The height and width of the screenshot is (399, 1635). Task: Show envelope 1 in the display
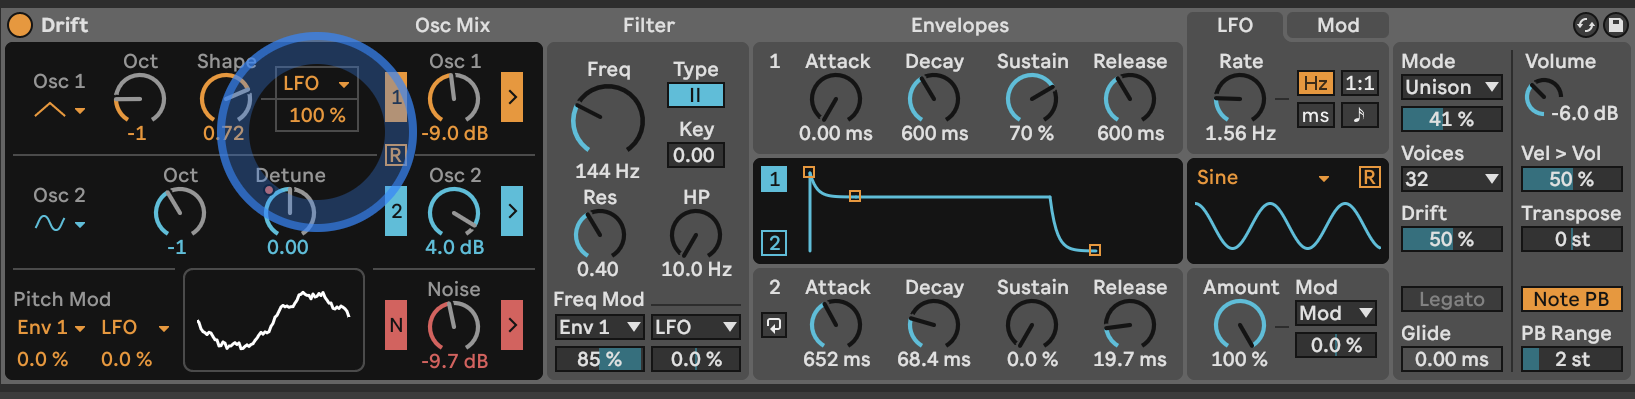[774, 179]
